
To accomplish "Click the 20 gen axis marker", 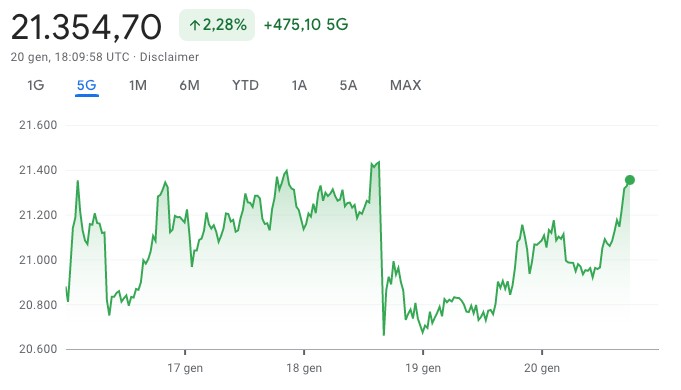I will click(x=542, y=368).
